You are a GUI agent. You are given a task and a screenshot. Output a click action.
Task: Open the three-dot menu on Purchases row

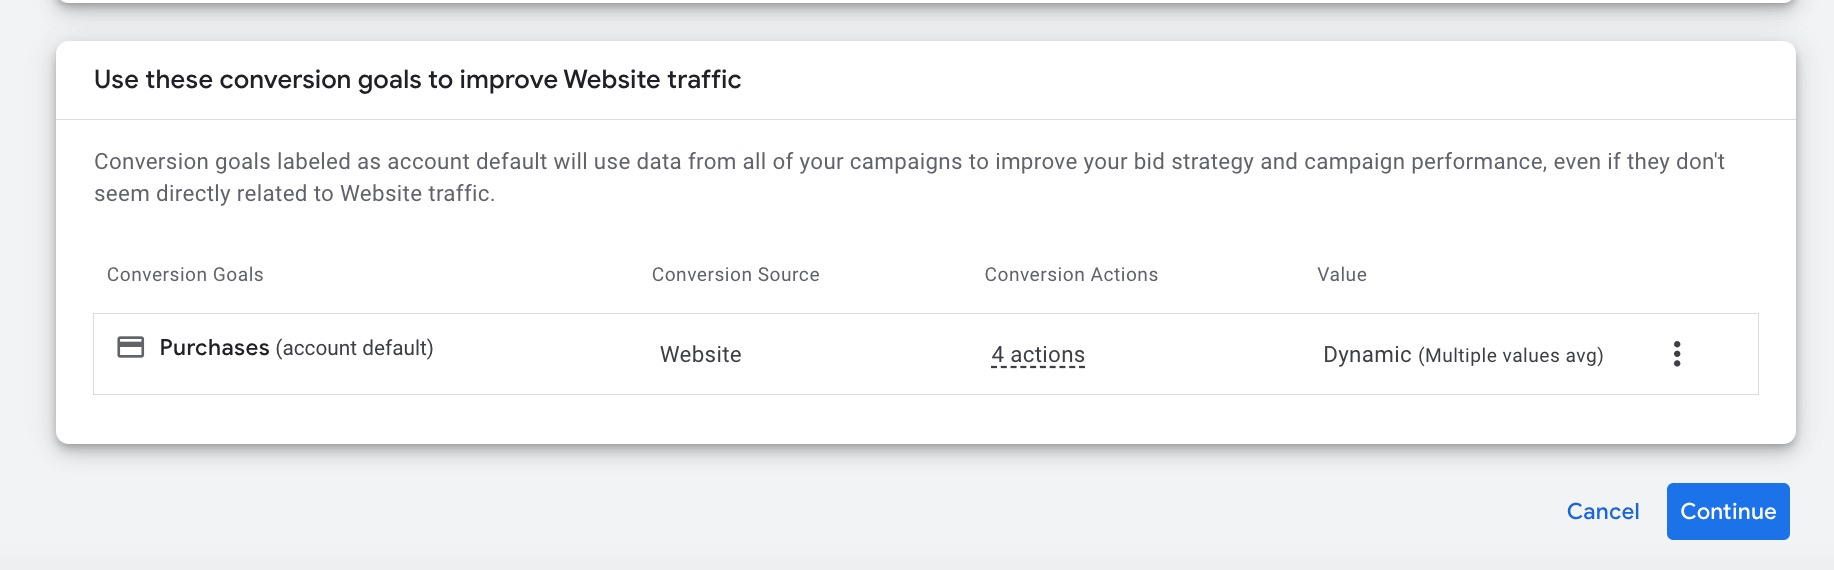pos(1677,354)
